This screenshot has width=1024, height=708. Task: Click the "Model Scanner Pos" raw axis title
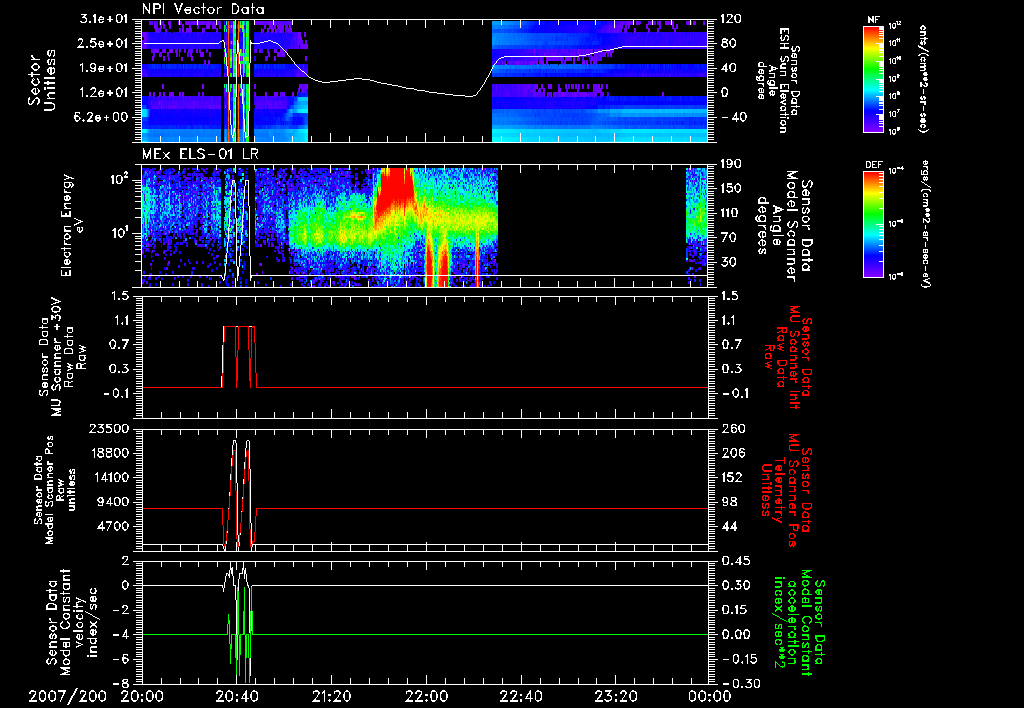coord(50,491)
